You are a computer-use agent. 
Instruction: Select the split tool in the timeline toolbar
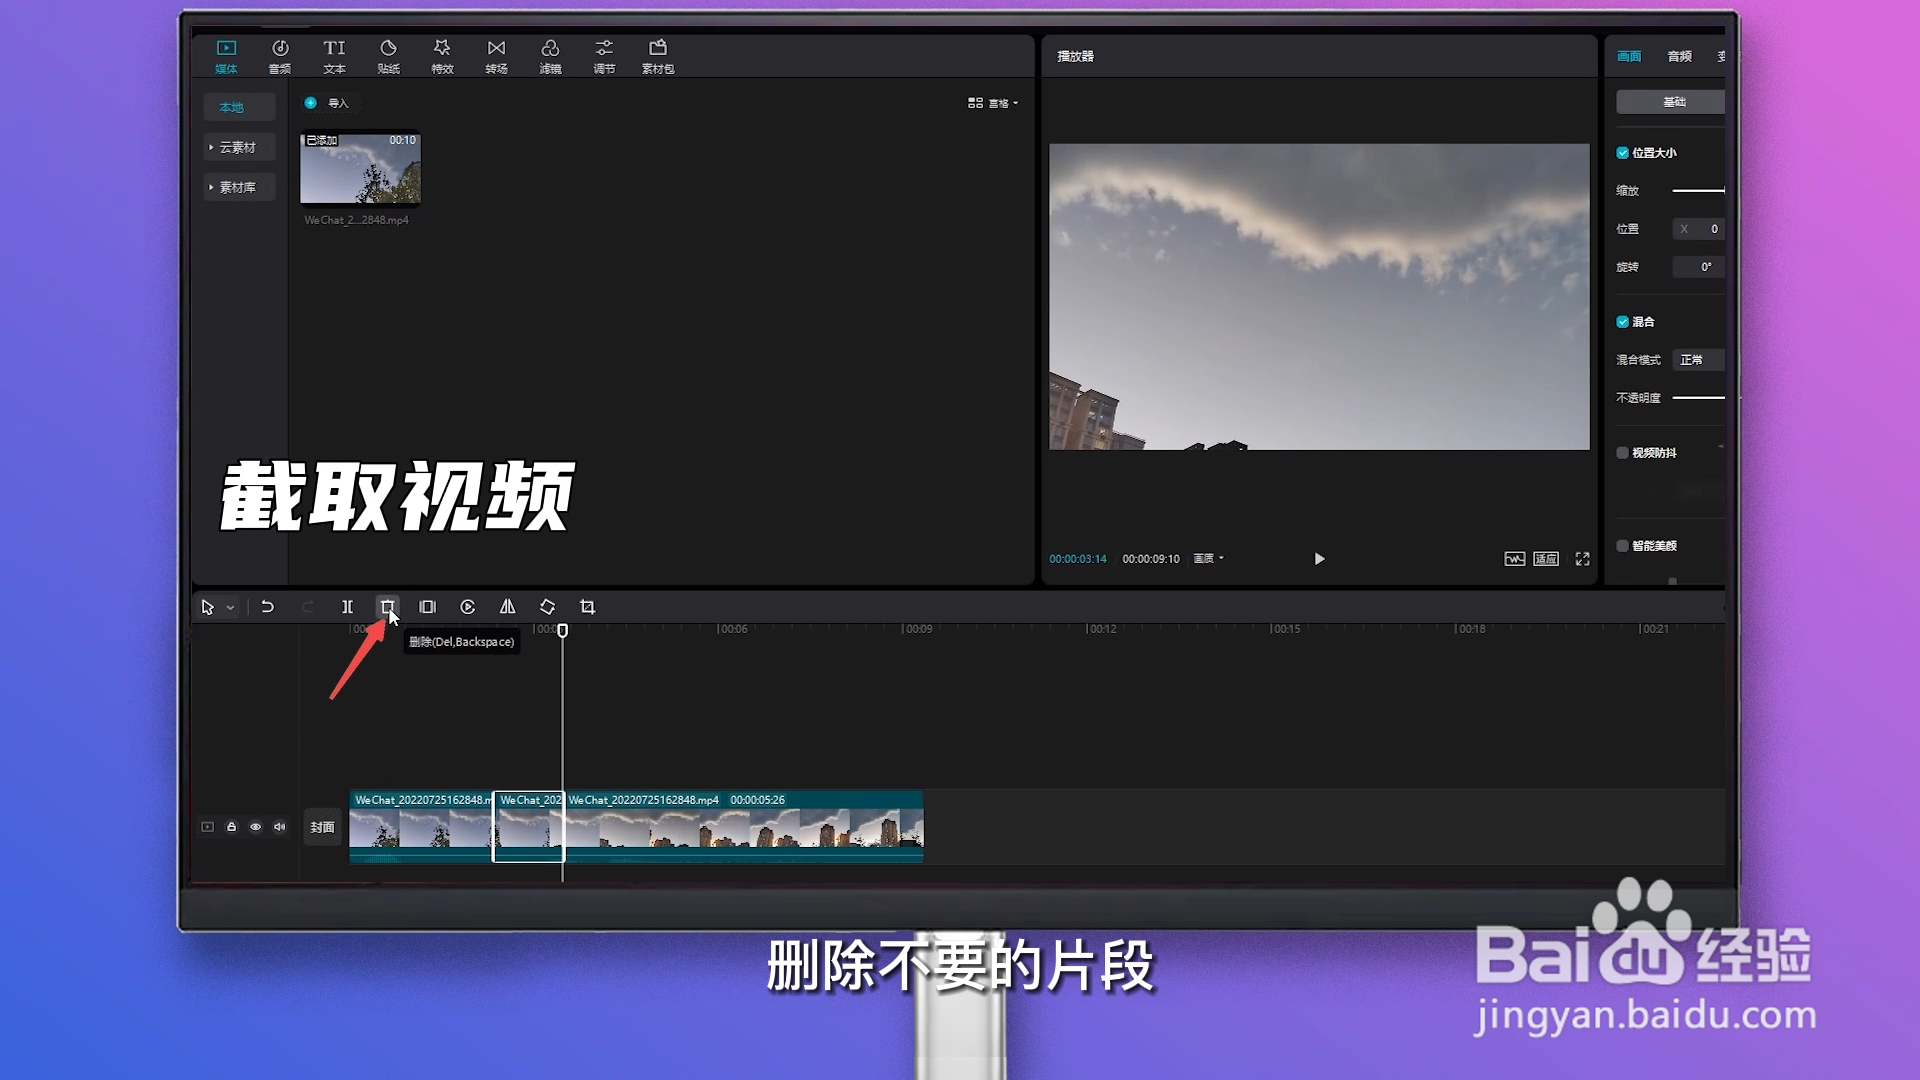(347, 606)
